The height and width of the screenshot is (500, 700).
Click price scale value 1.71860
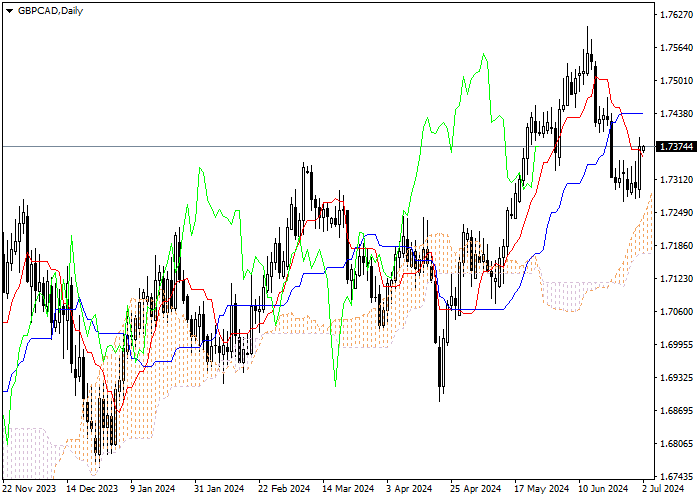click(677, 246)
